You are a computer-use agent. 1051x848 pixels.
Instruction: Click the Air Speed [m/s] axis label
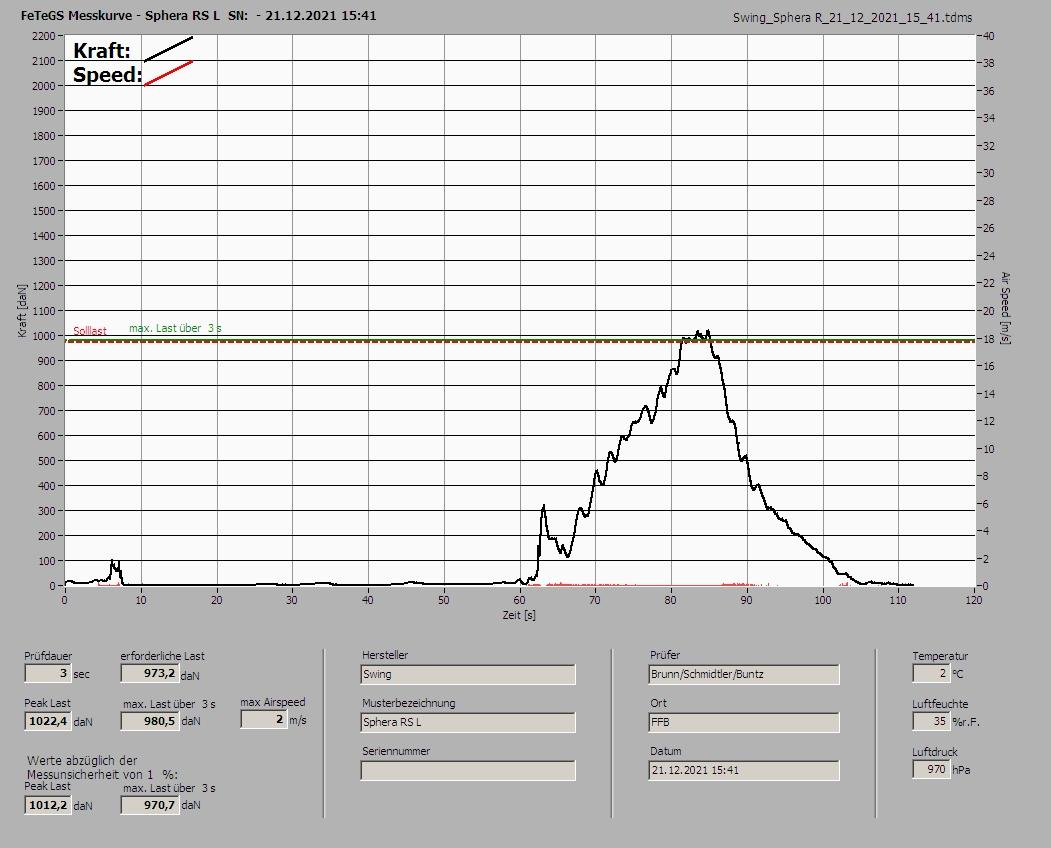pos(1005,308)
